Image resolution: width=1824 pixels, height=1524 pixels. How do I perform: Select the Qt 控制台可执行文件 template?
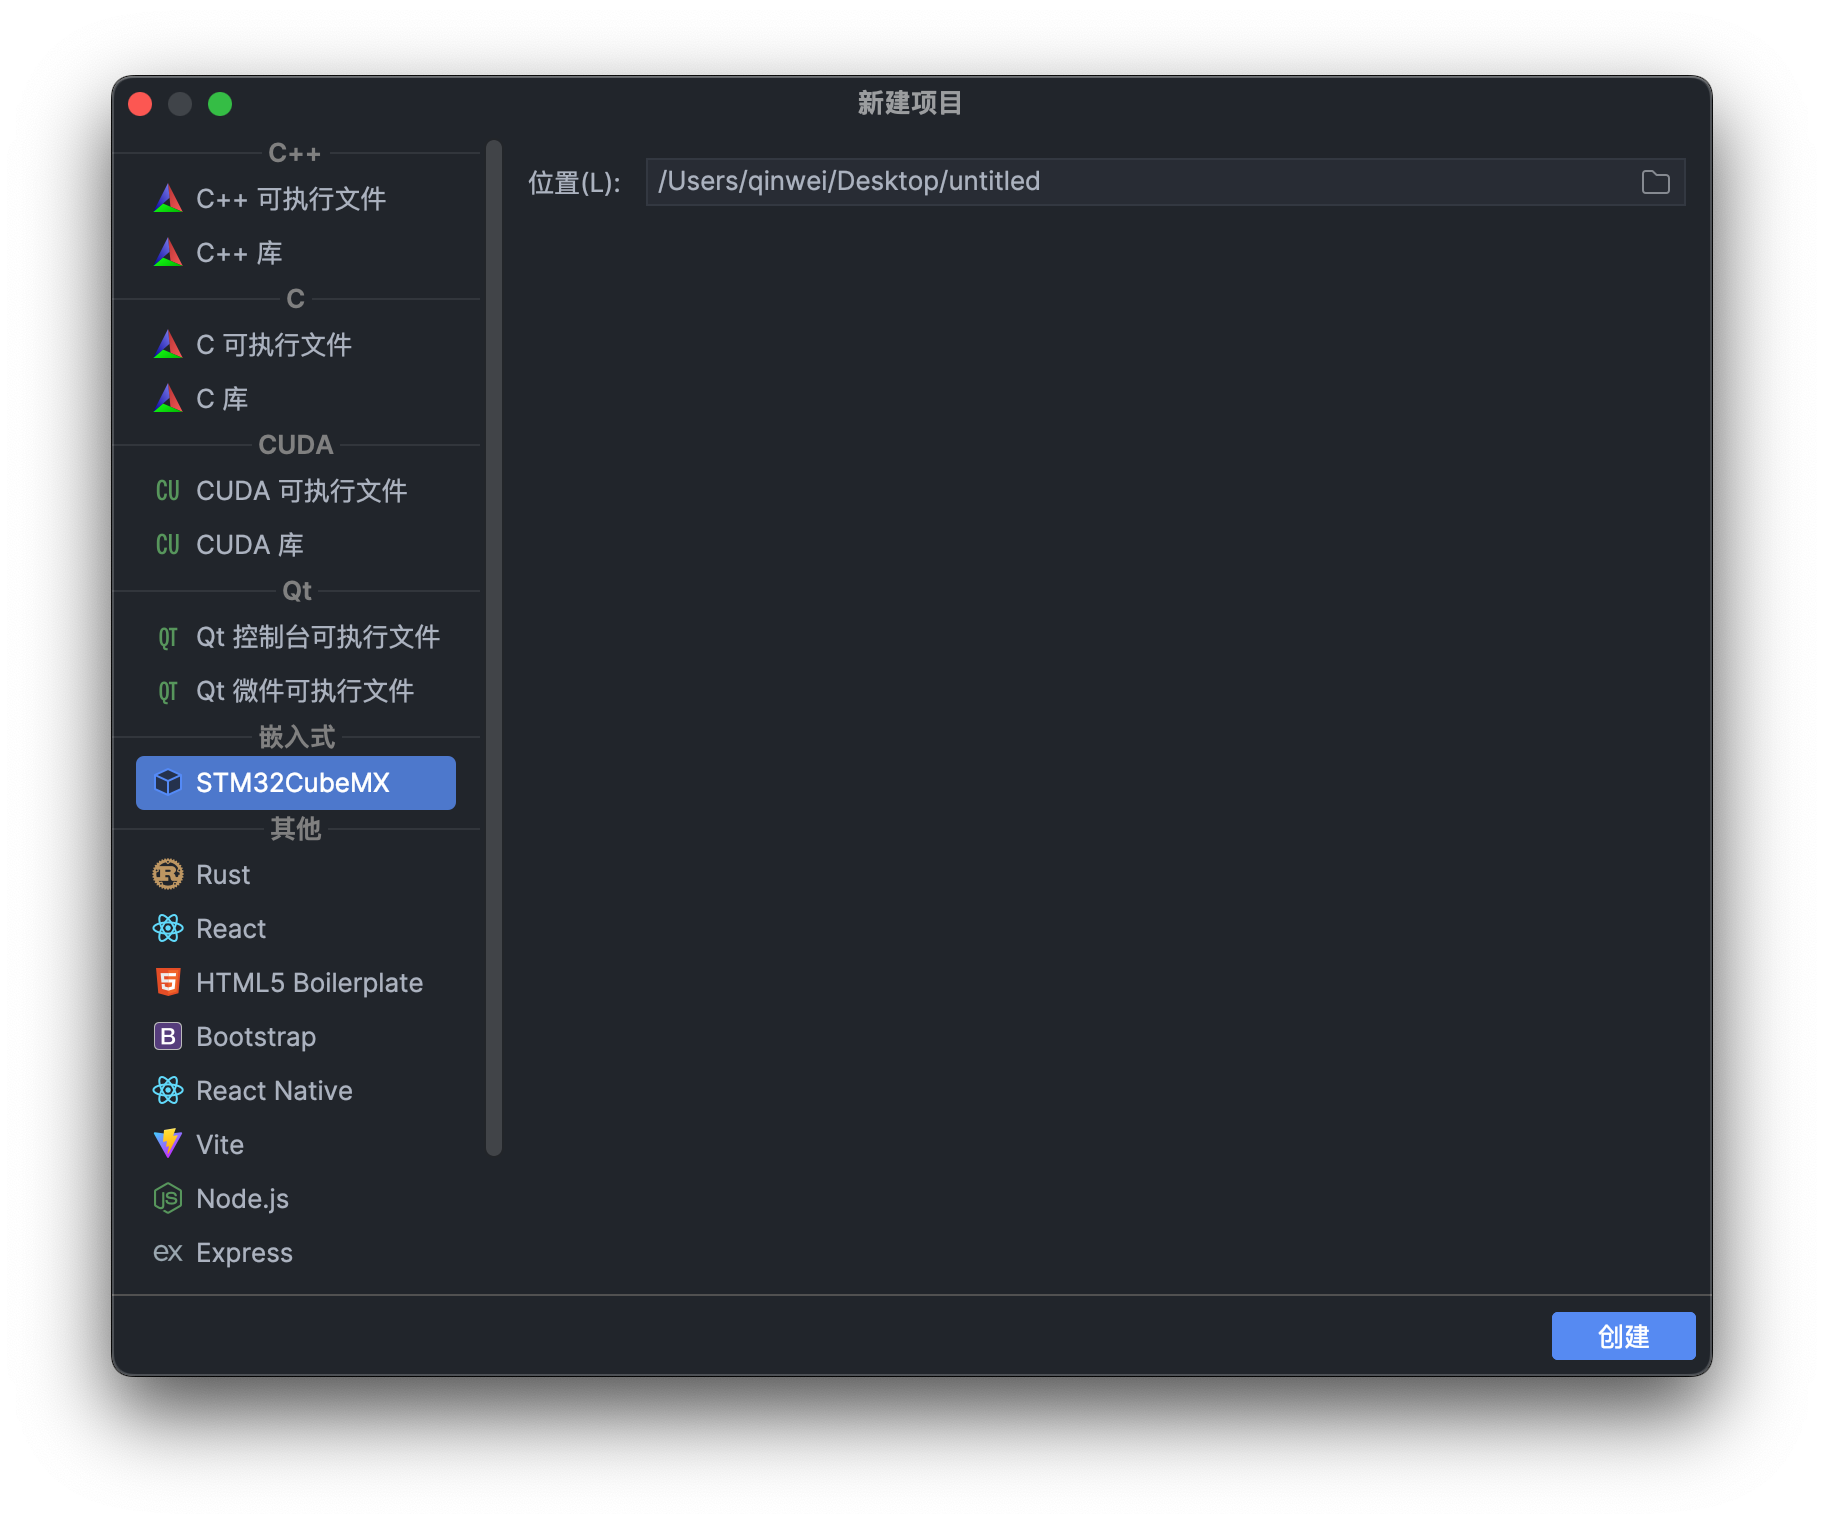coord(318,637)
